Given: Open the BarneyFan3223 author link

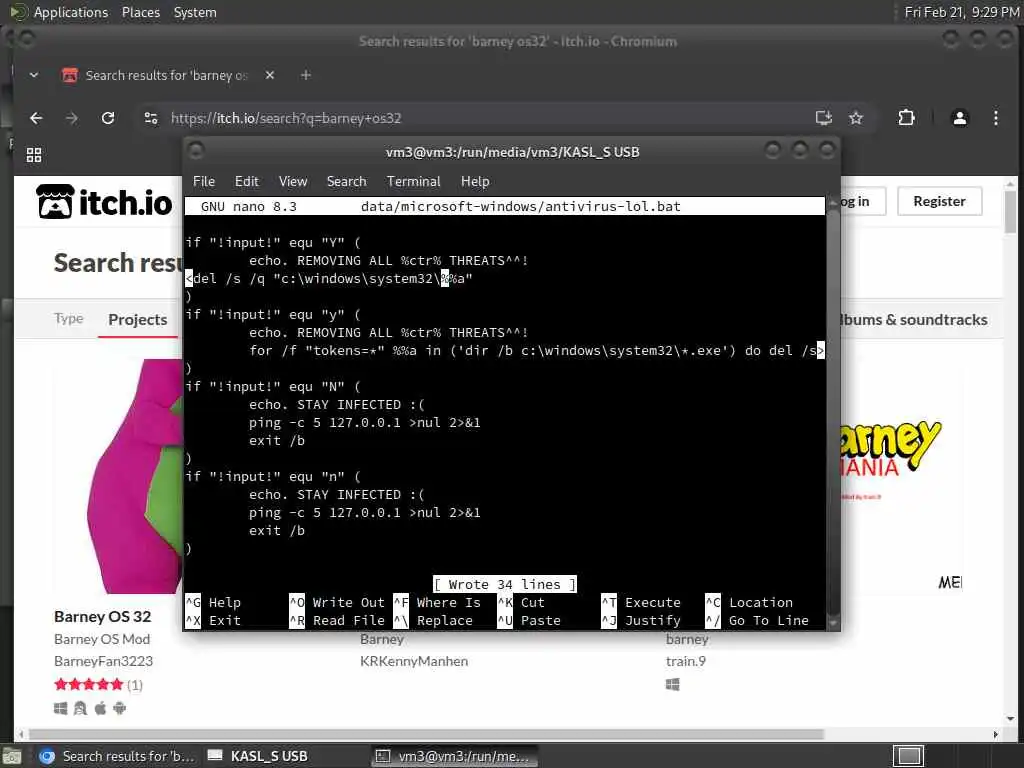Looking at the screenshot, I should (103, 661).
